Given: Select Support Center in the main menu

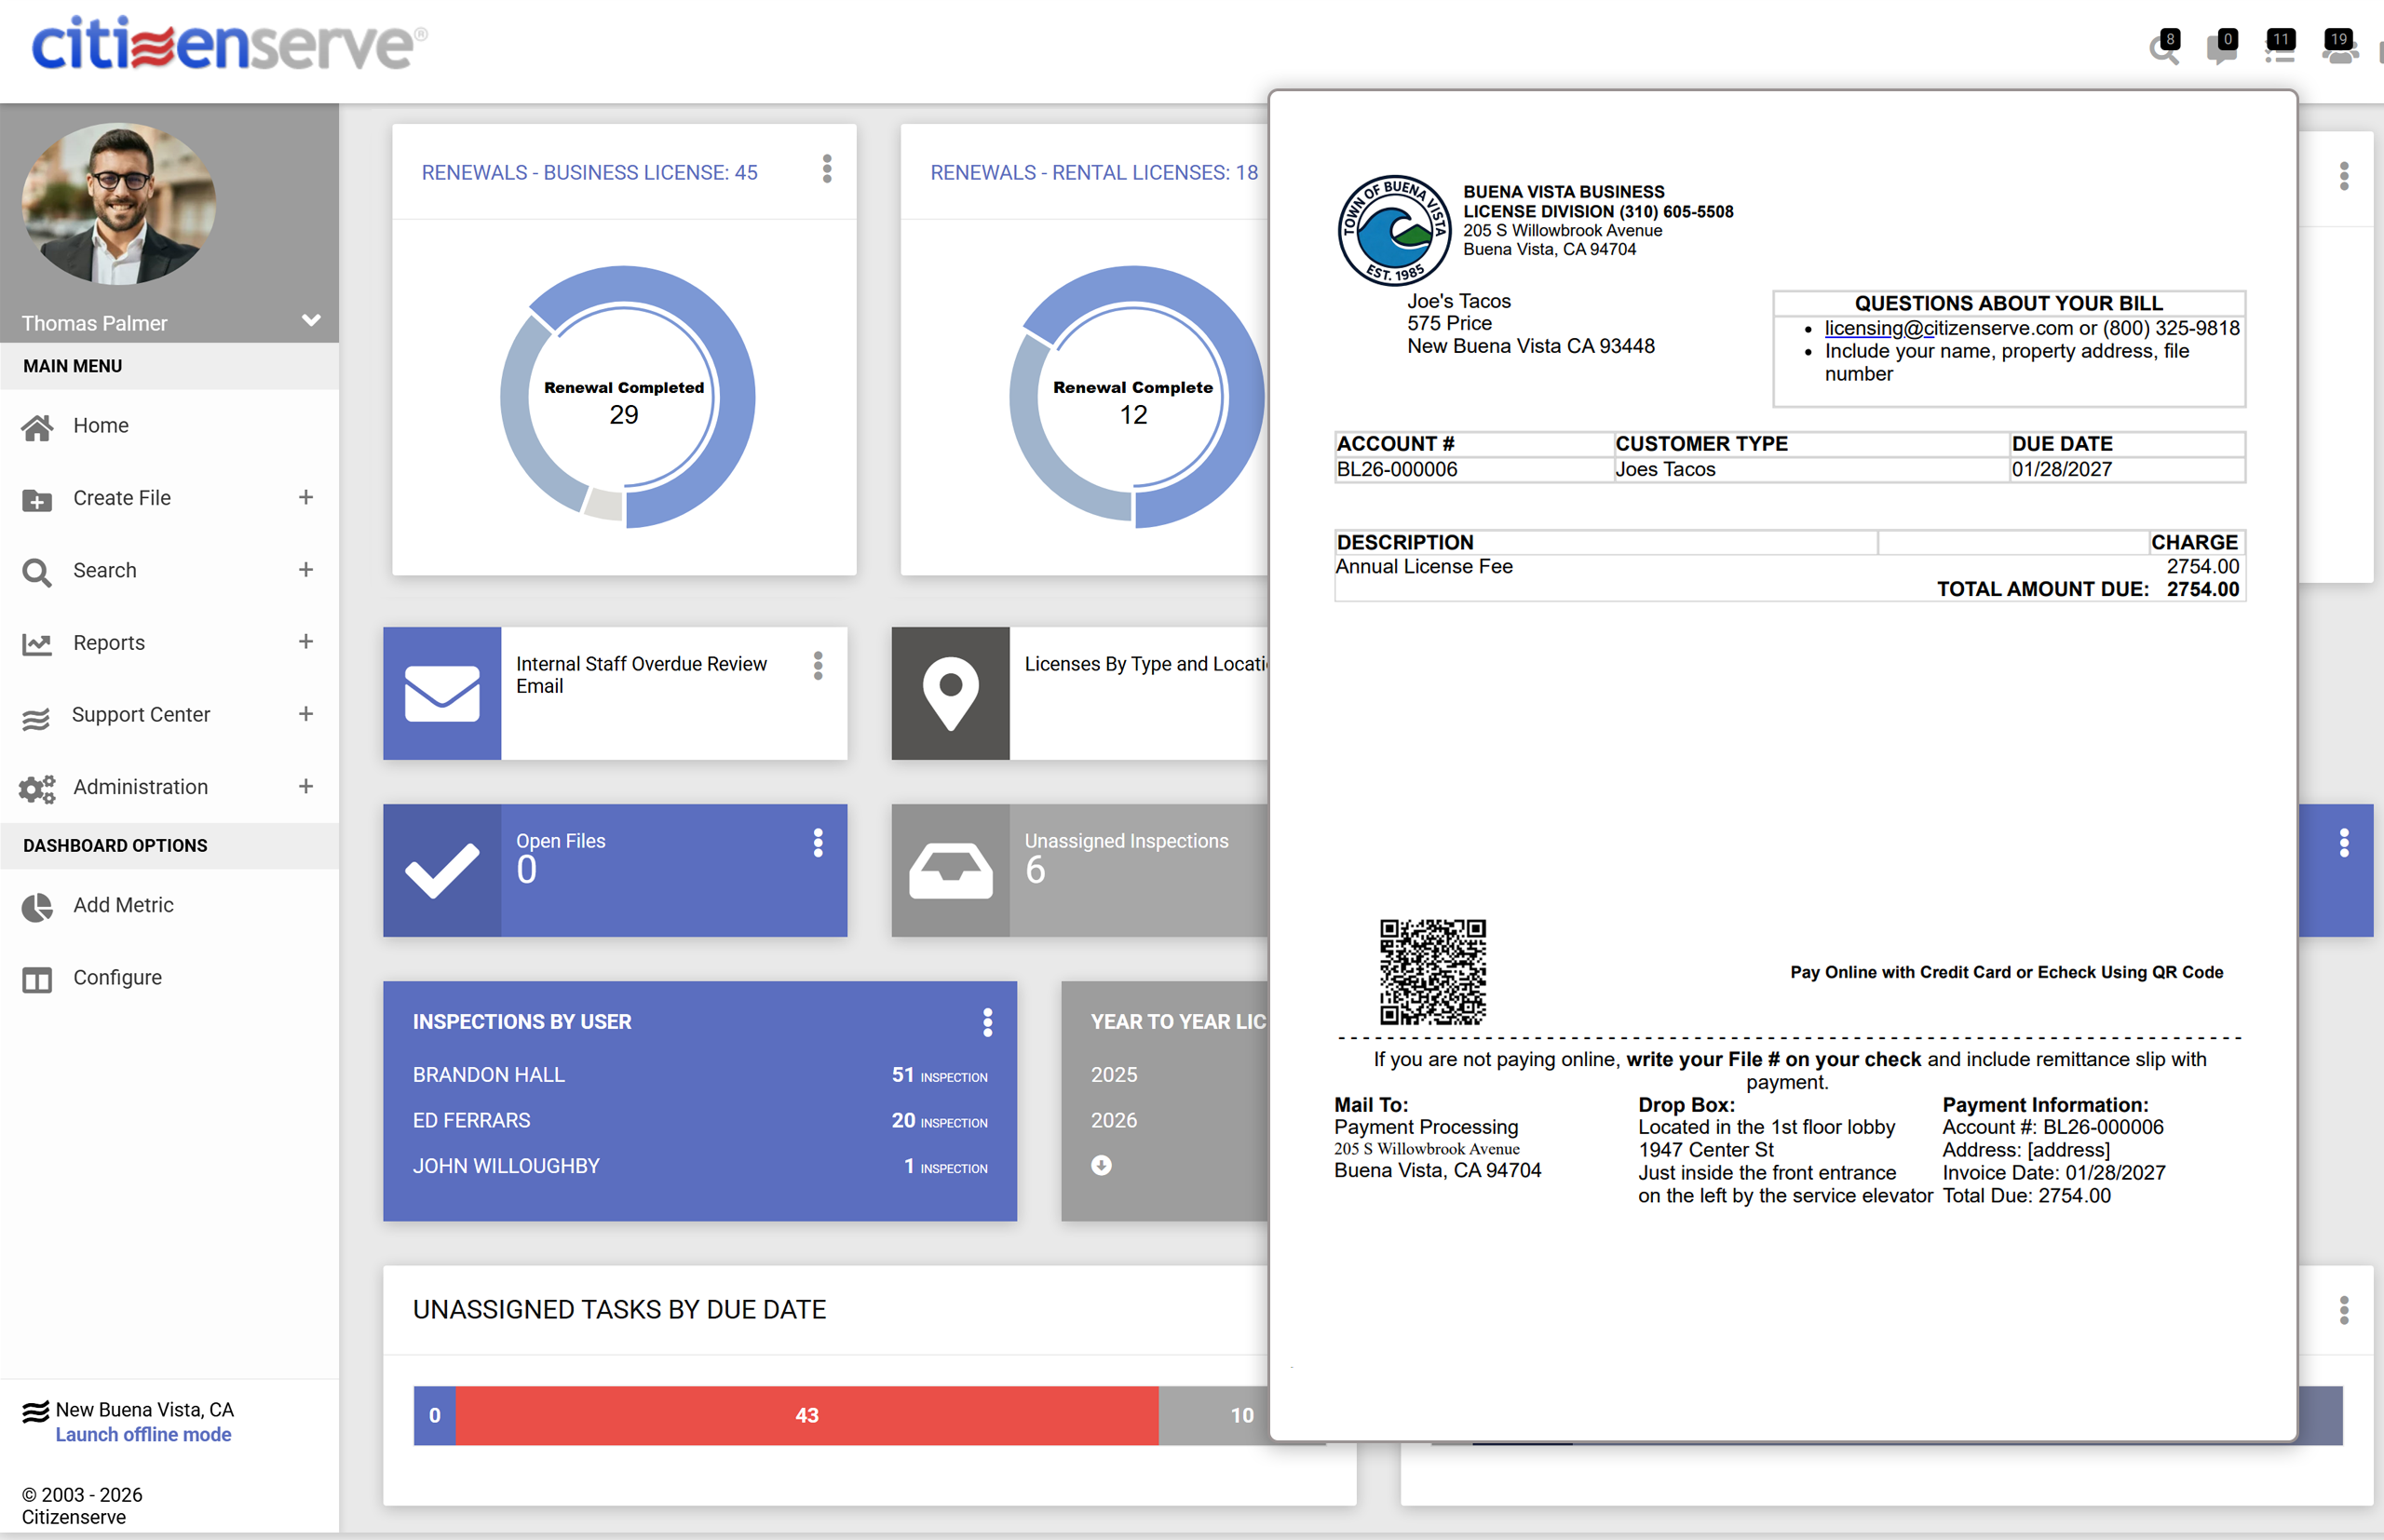Looking at the screenshot, I should point(140,715).
